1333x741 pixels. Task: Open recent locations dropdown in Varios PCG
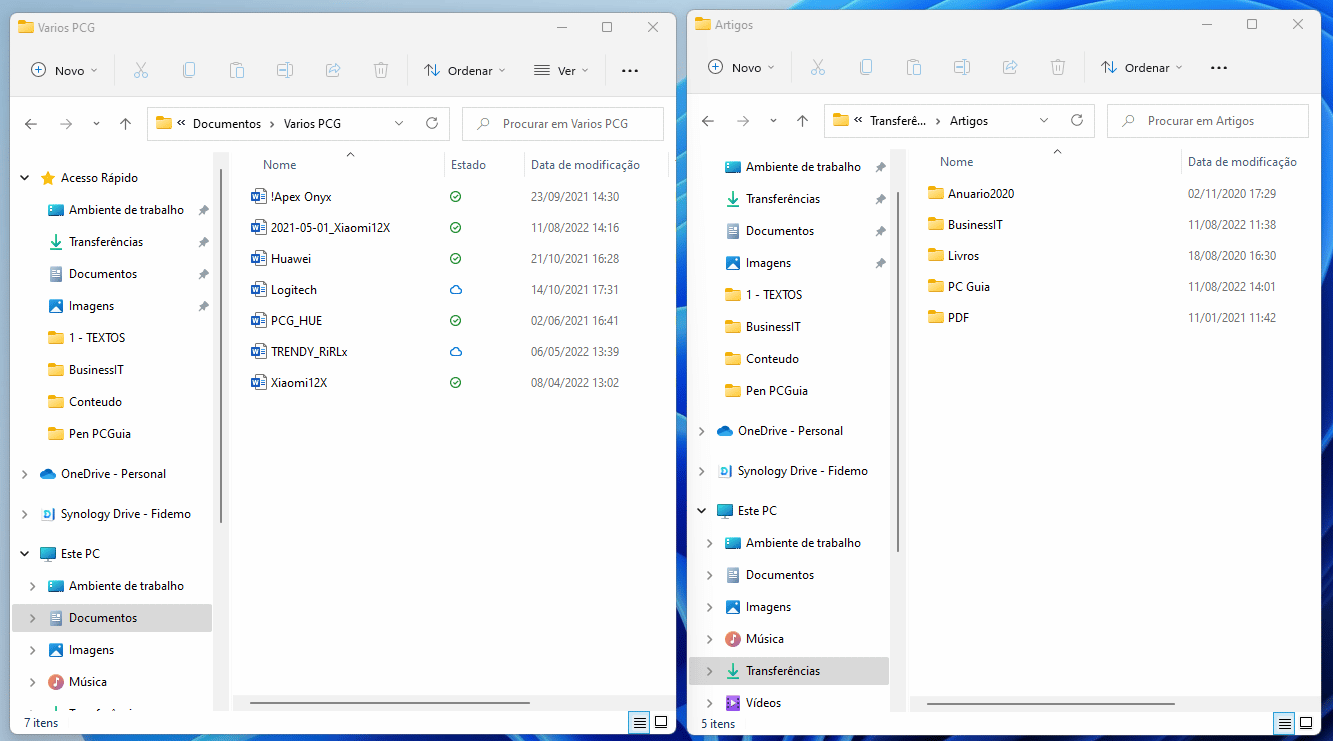96,124
